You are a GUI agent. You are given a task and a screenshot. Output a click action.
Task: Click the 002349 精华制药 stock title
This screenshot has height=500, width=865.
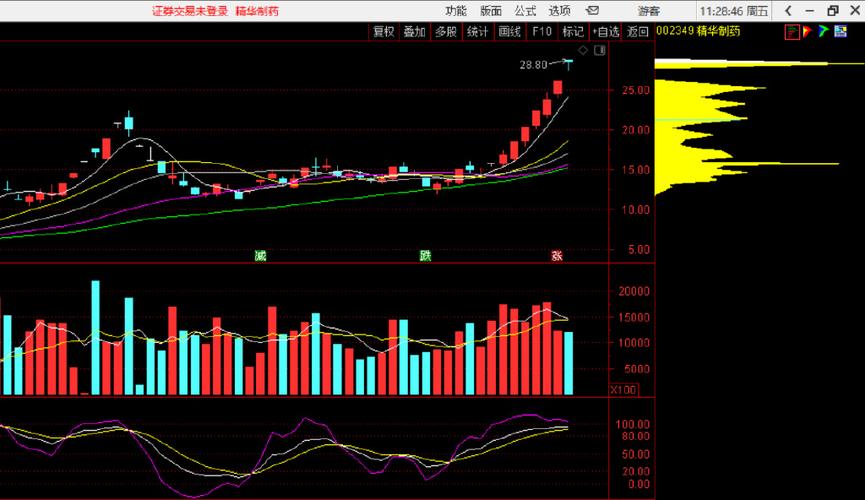click(698, 31)
